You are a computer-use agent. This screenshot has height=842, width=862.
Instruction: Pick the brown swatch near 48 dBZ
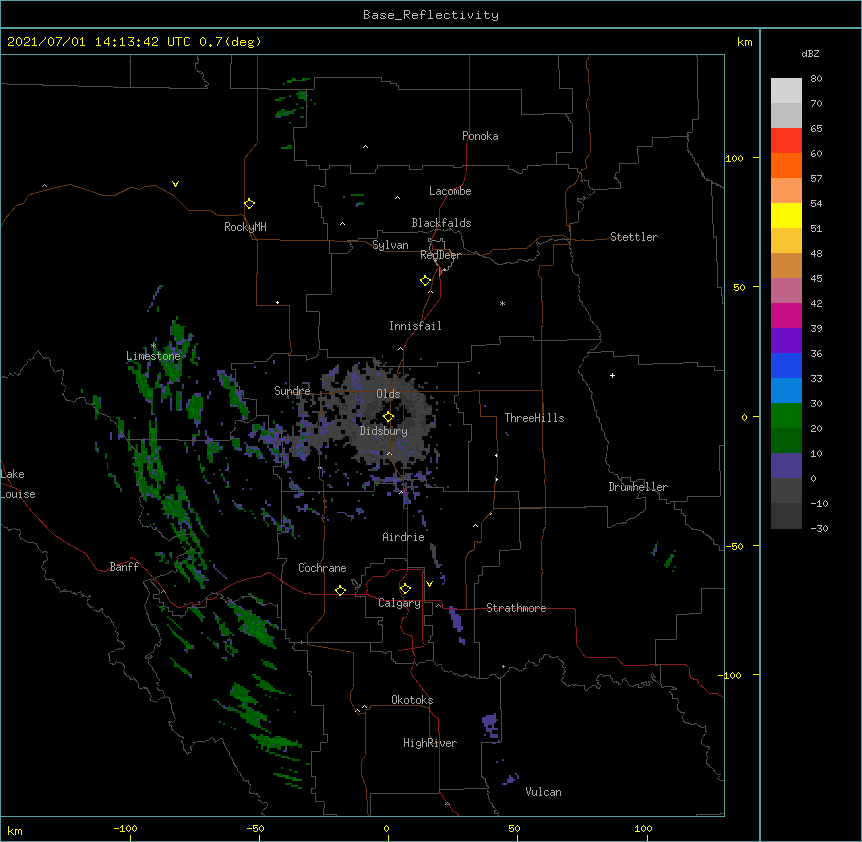click(x=786, y=266)
